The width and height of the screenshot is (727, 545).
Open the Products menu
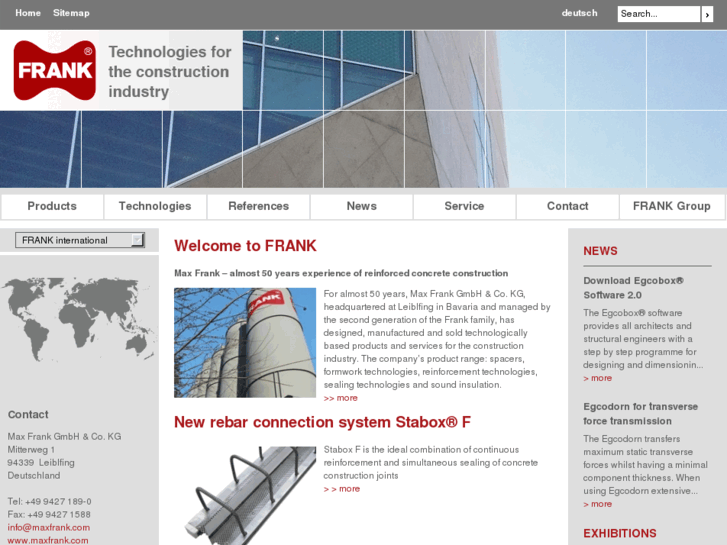(52, 206)
